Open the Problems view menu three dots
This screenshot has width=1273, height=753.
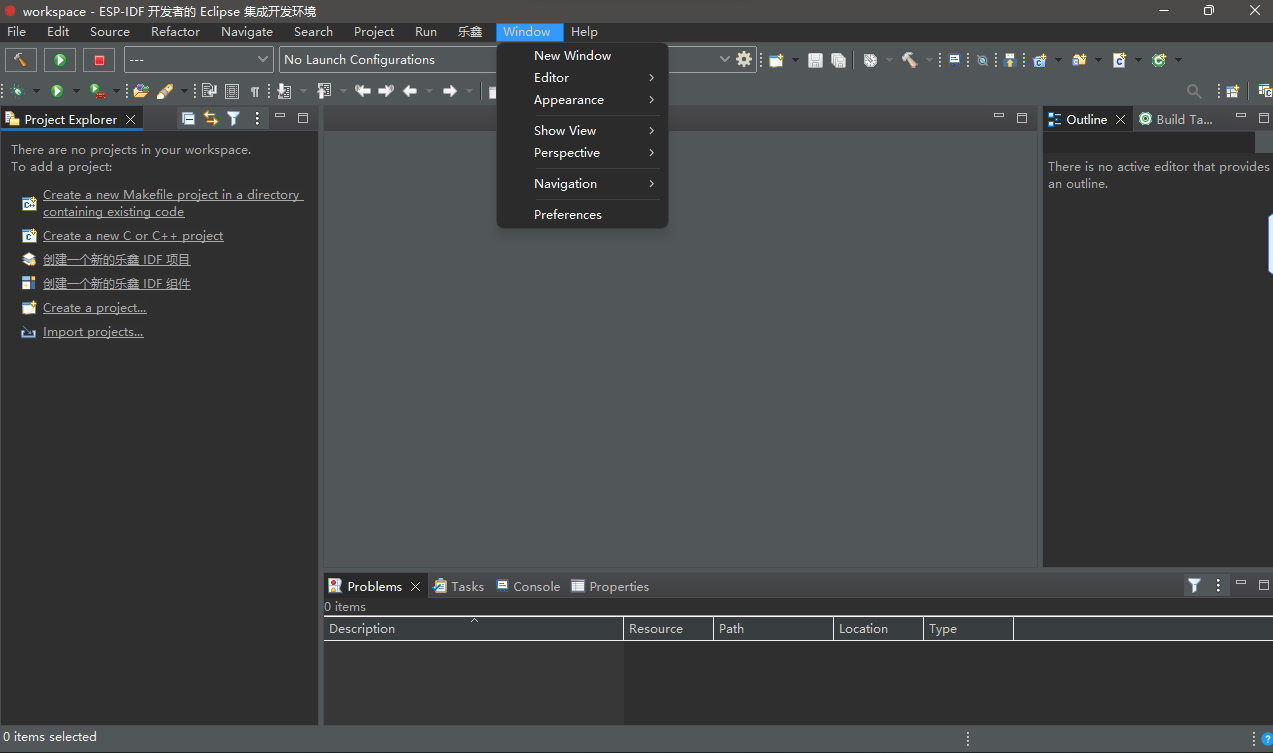tap(1218, 585)
